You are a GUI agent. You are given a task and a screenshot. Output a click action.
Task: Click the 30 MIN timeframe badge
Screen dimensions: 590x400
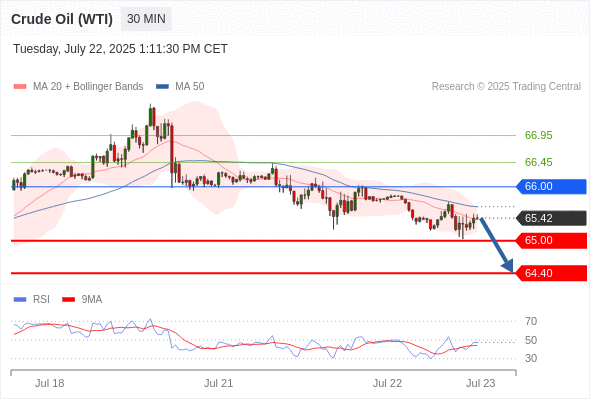(x=146, y=19)
